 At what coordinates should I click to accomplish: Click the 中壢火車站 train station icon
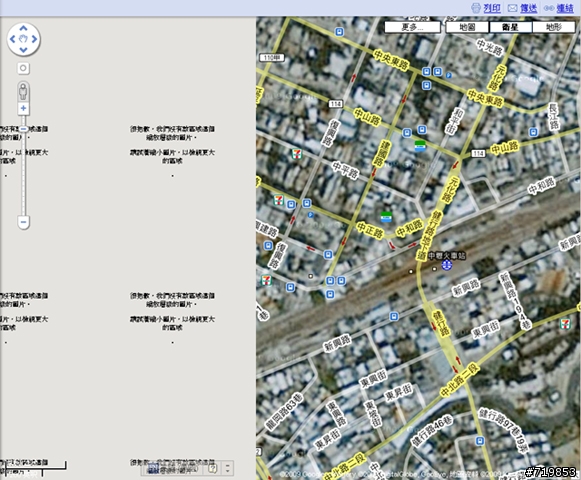[x=447, y=265]
